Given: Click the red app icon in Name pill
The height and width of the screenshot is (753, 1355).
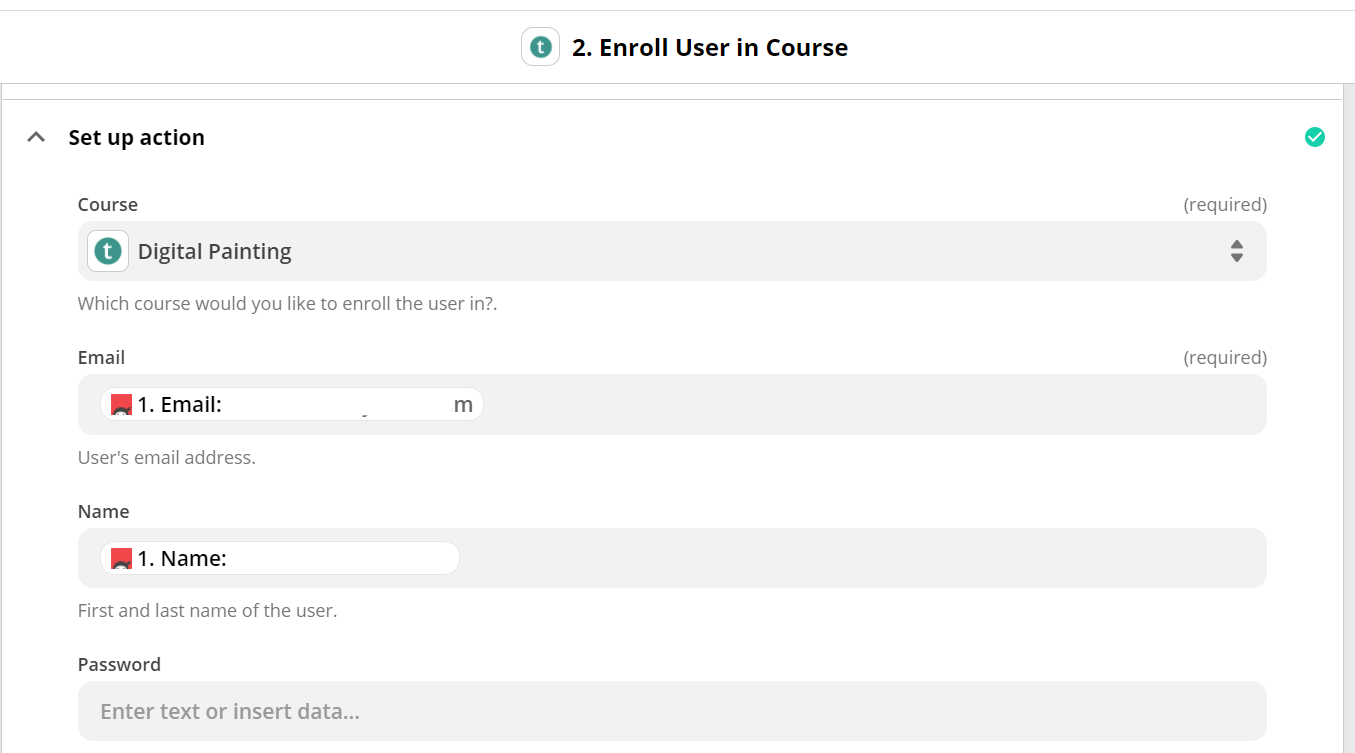Looking at the screenshot, I should click(x=122, y=559).
